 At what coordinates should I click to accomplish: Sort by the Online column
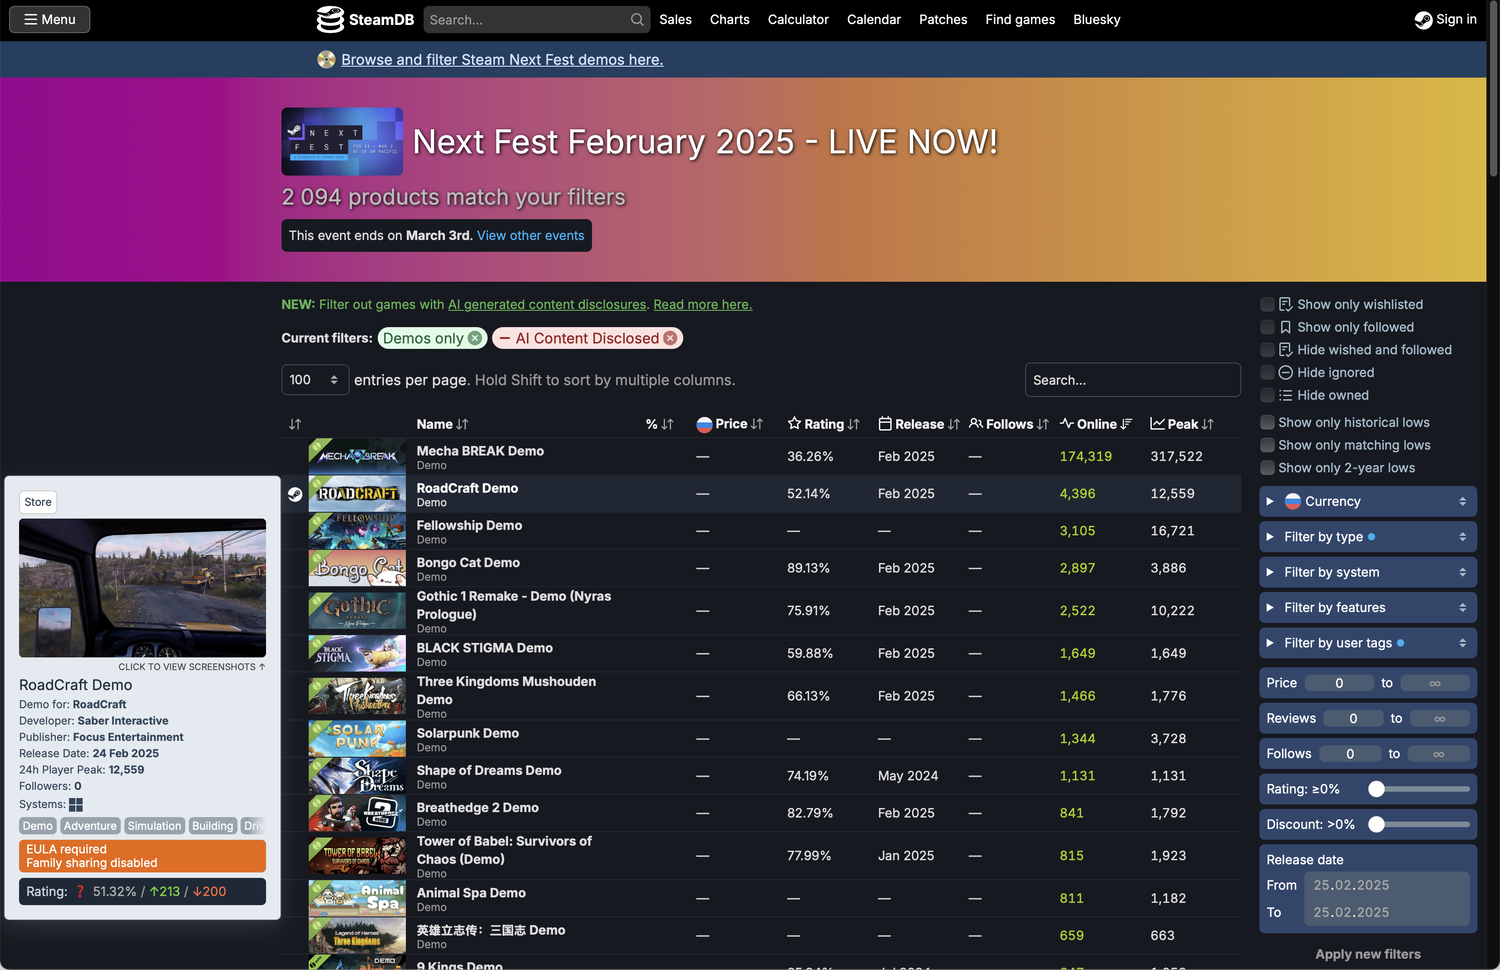coord(1096,424)
